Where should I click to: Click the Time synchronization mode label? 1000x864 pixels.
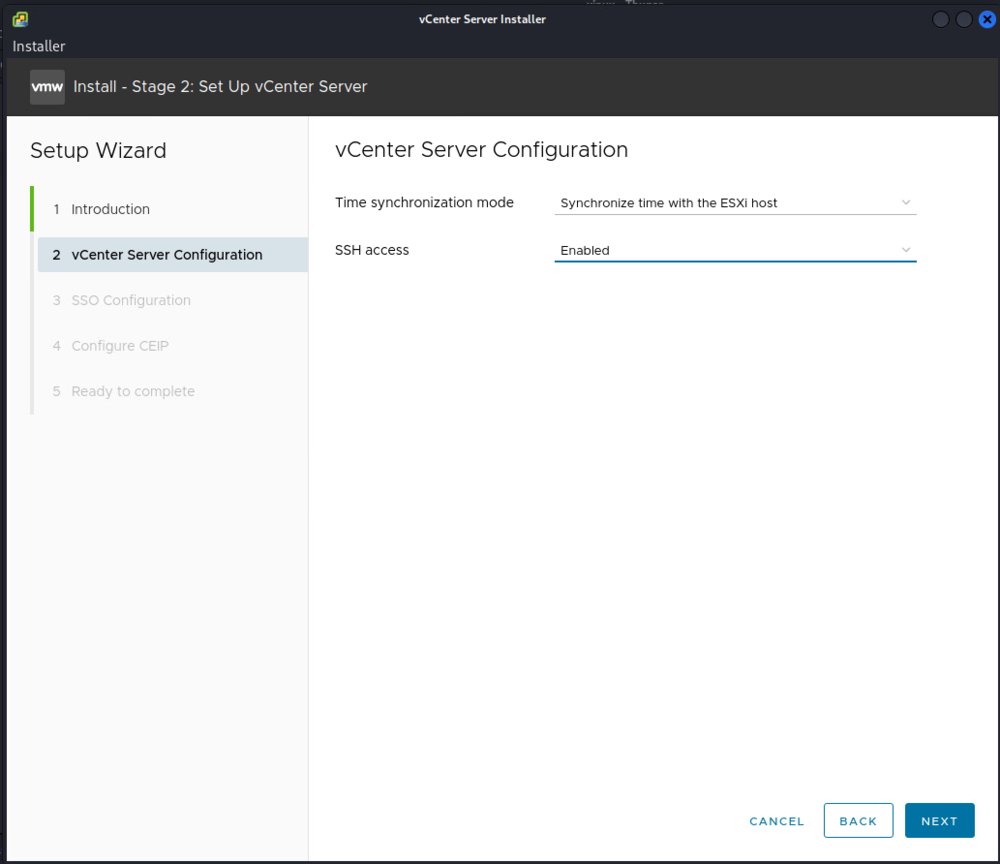point(424,203)
